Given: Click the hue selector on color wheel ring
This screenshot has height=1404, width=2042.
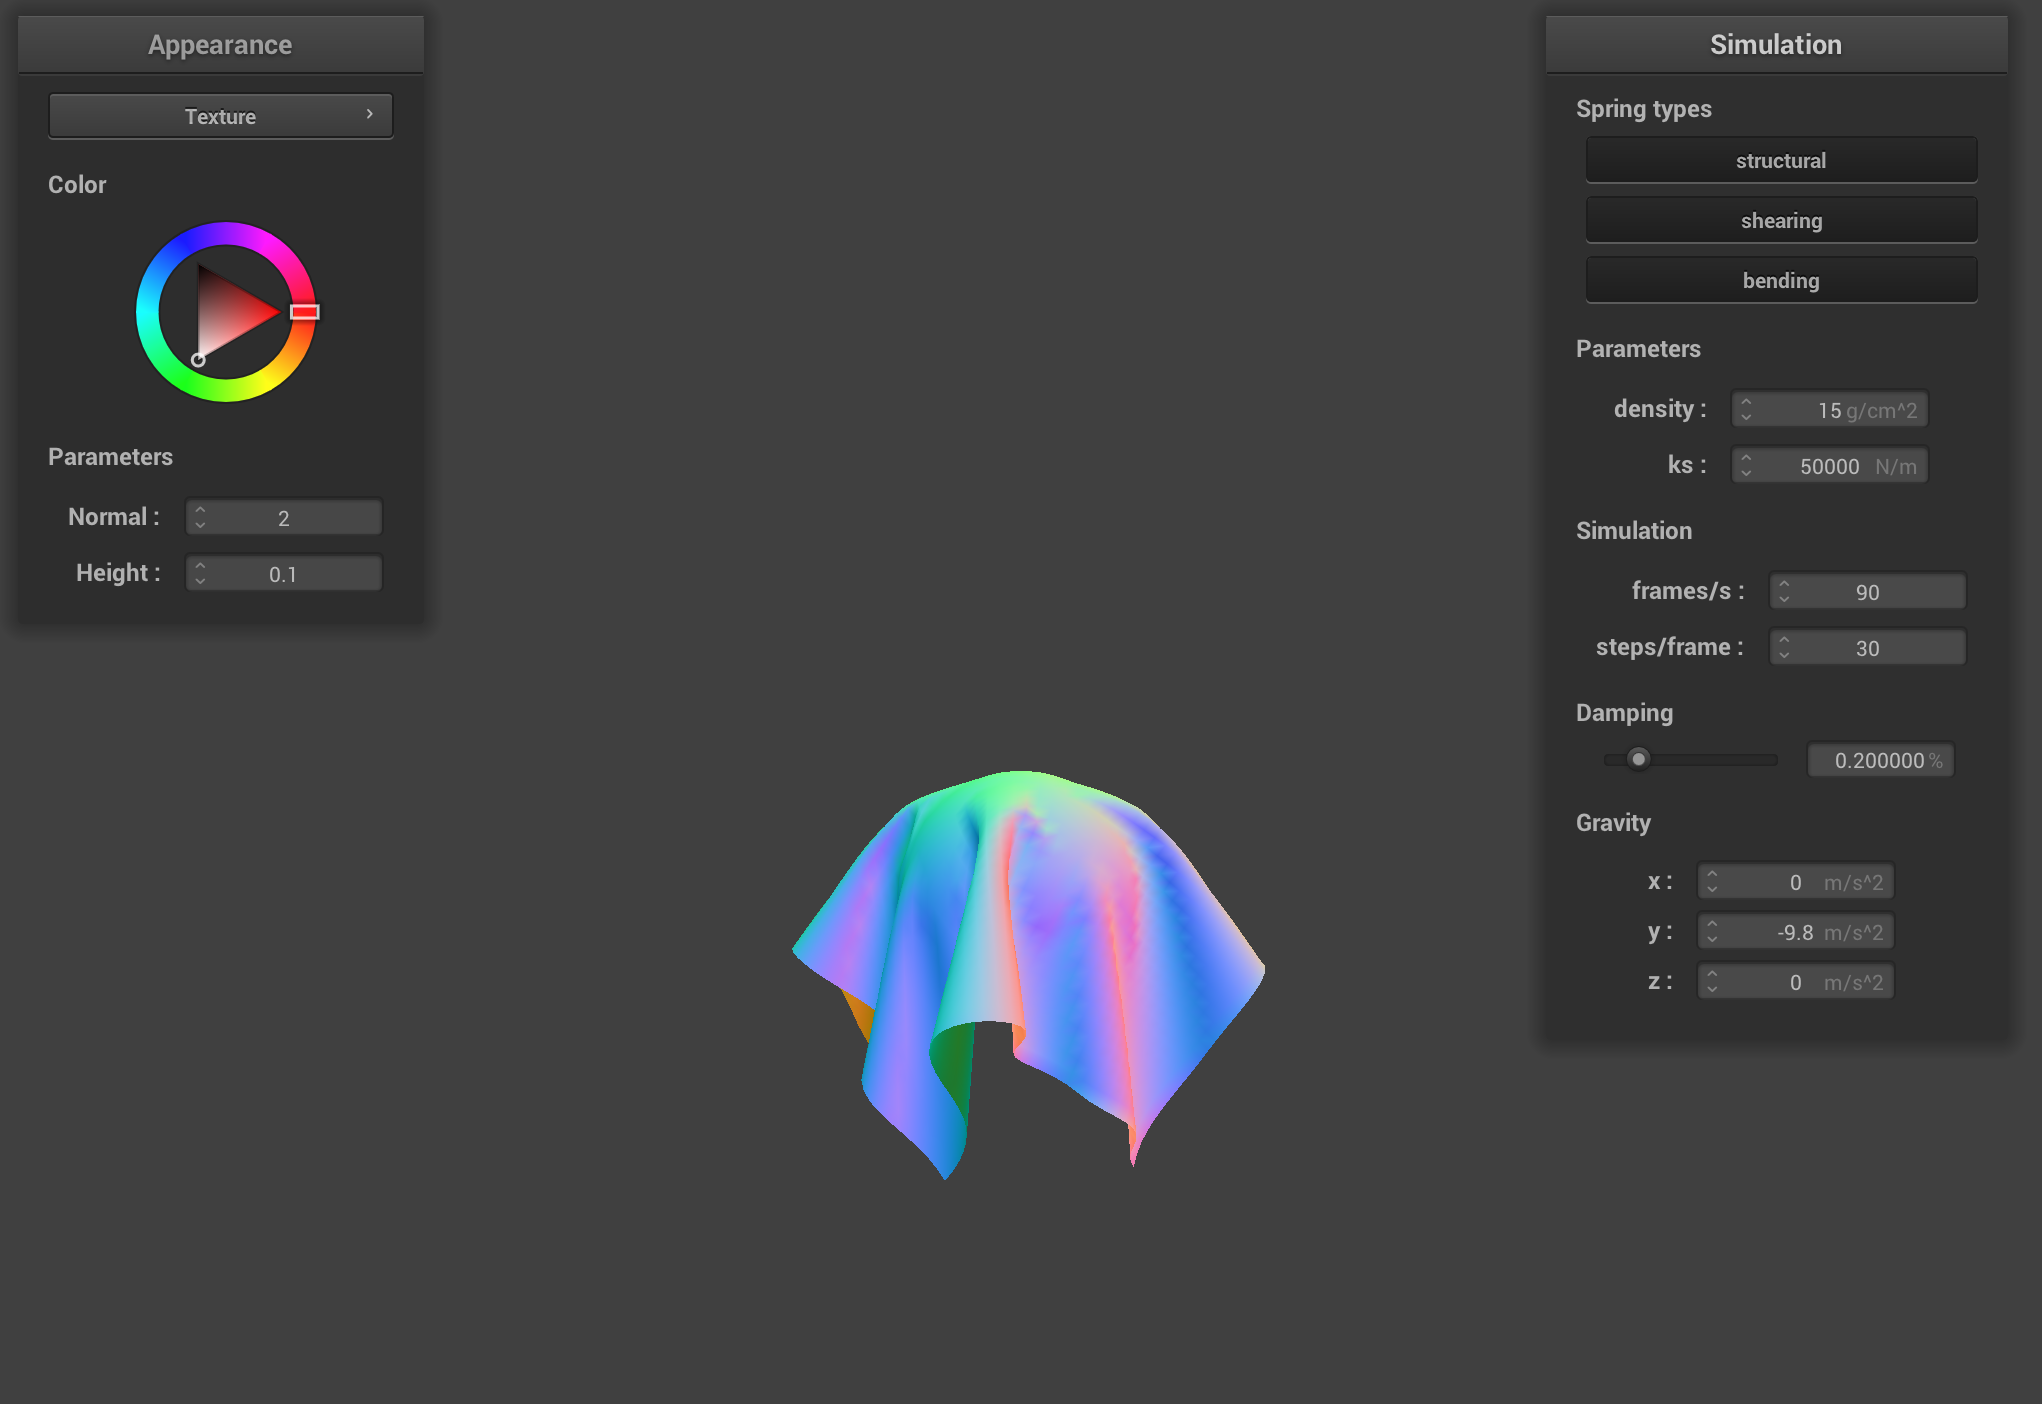Looking at the screenshot, I should [x=304, y=312].
